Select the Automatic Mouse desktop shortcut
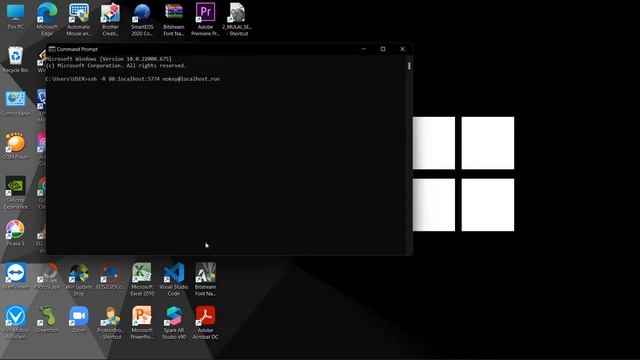 [79, 19]
